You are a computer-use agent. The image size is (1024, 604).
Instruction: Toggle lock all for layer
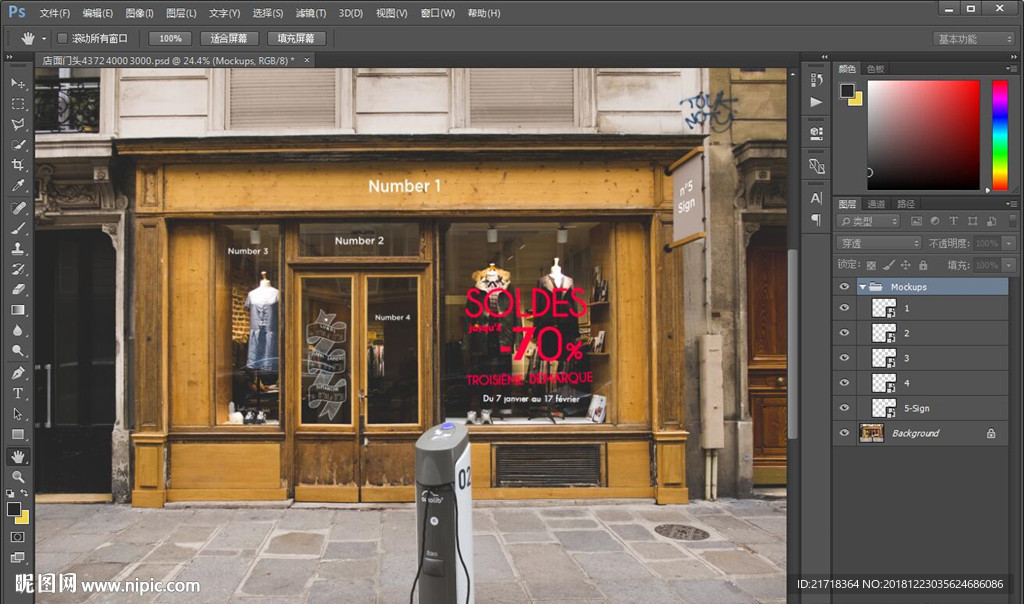pyautogui.click(x=923, y=265)
